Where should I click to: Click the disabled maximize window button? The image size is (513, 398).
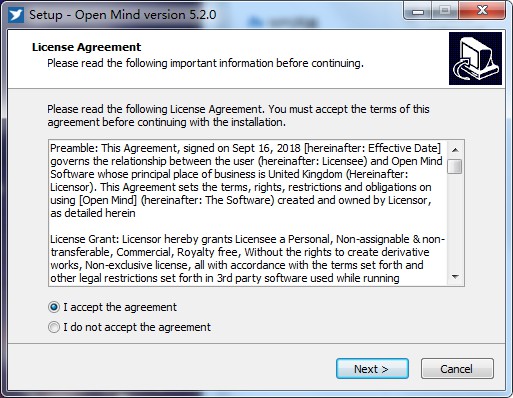pos(445,11)
